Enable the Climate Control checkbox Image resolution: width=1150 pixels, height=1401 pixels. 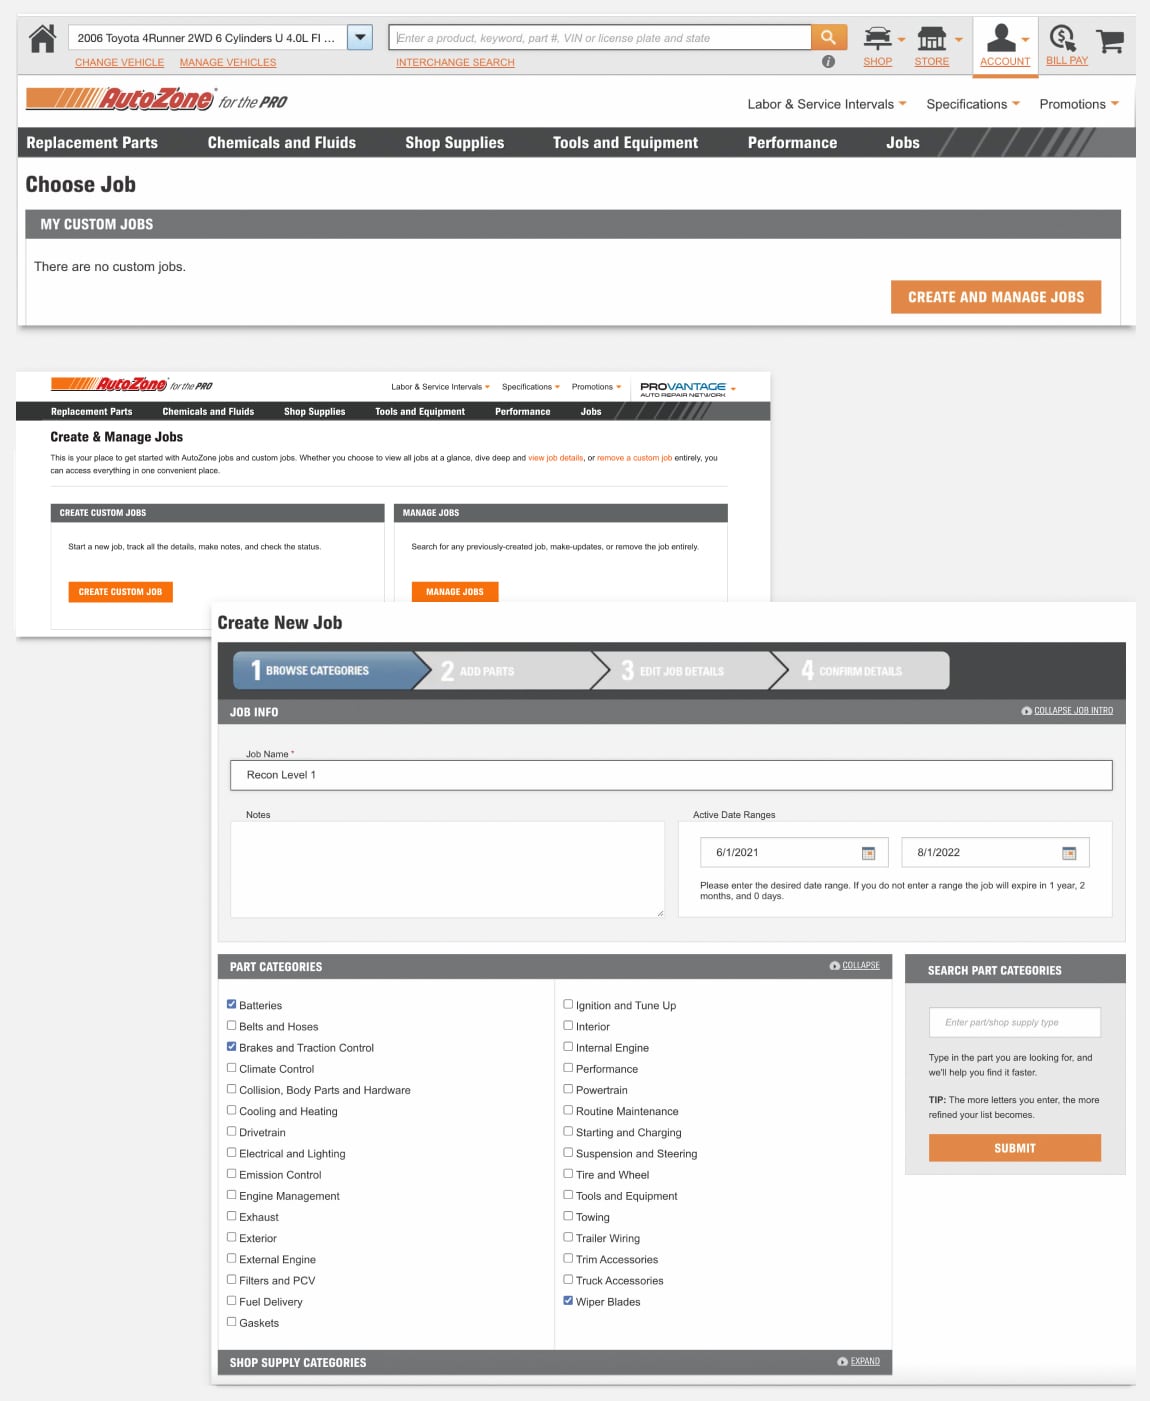232,1068
